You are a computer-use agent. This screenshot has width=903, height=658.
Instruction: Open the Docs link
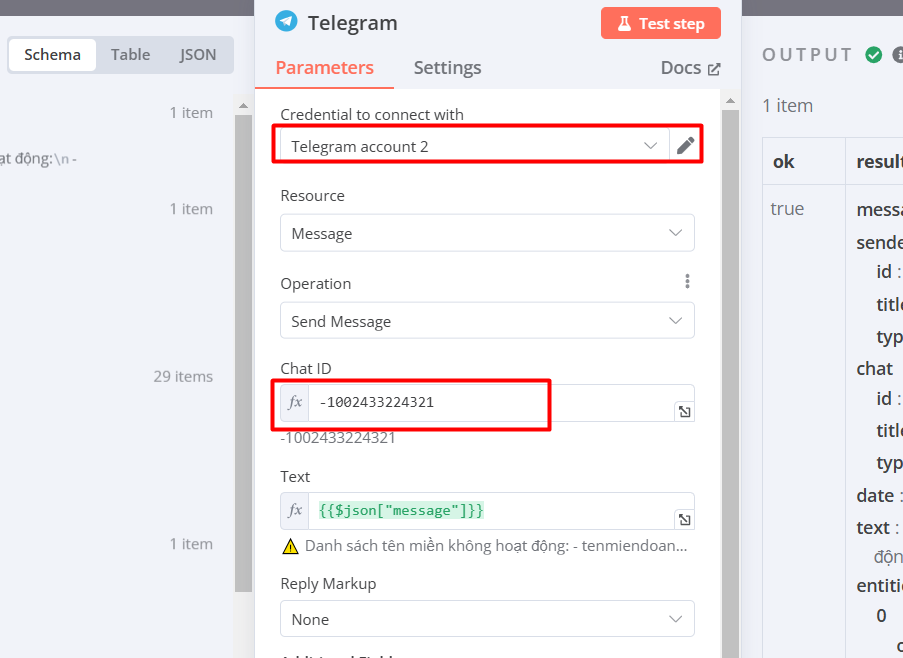pyautogui.click(x=690, y=68)
